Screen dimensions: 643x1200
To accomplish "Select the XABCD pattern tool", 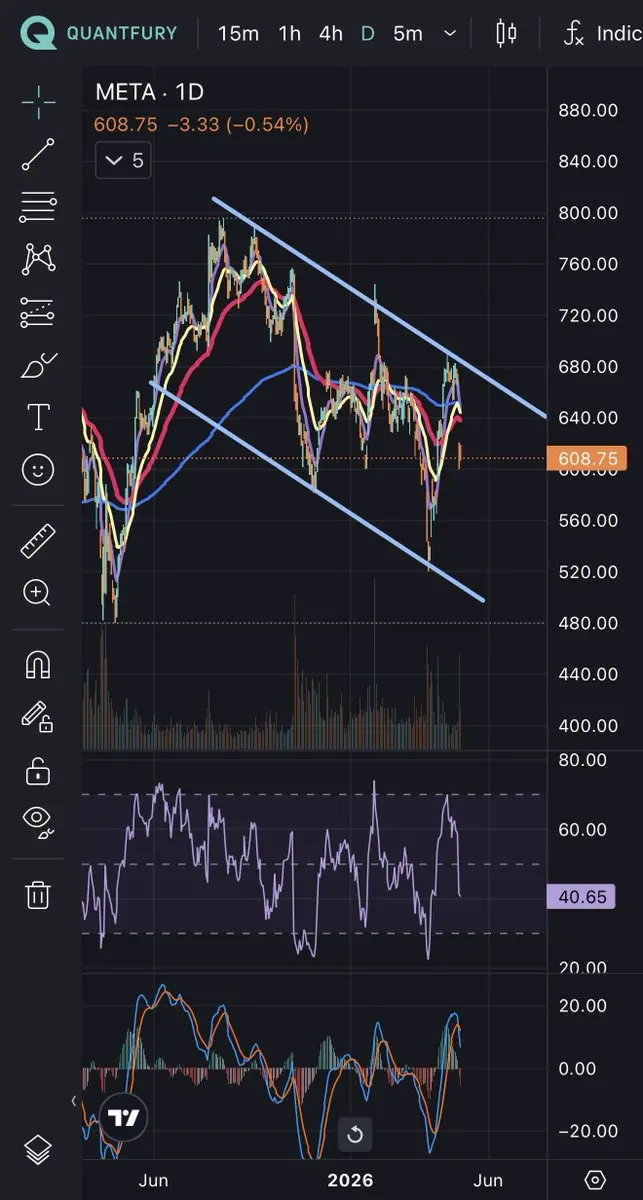I will 38,260.
